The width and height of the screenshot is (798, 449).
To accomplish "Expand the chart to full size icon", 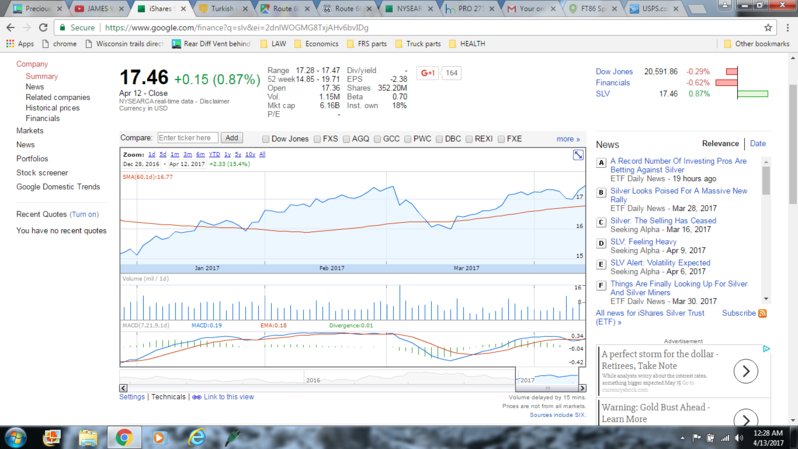I will coord(578,155).
